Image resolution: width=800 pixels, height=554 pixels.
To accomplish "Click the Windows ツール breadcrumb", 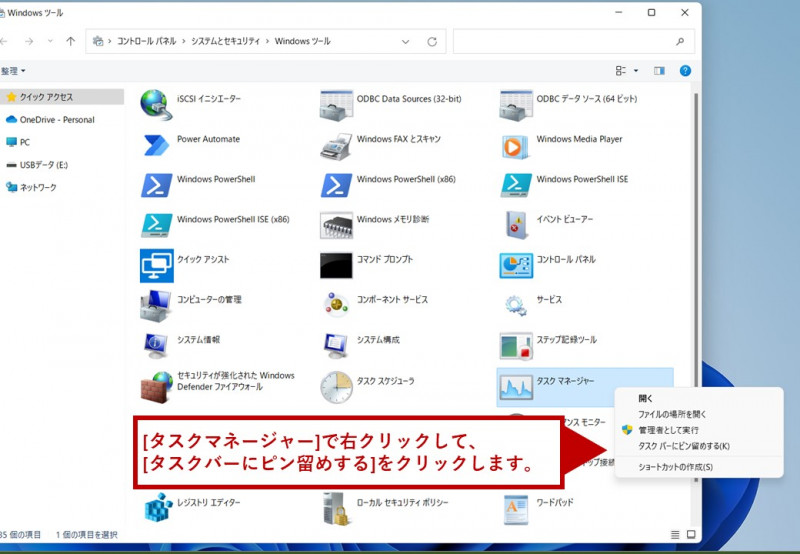I will click(303, 41).
